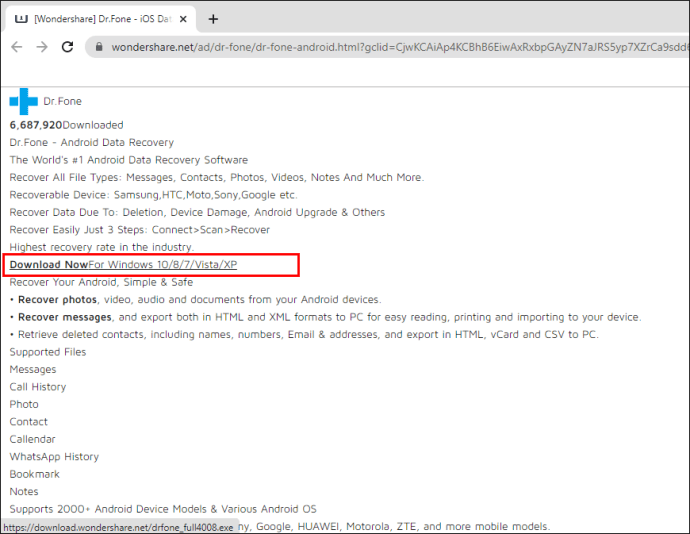Click the 'Notes' supported file entry
The width and height of the screenshot is (690, 534).
point(24,492)
